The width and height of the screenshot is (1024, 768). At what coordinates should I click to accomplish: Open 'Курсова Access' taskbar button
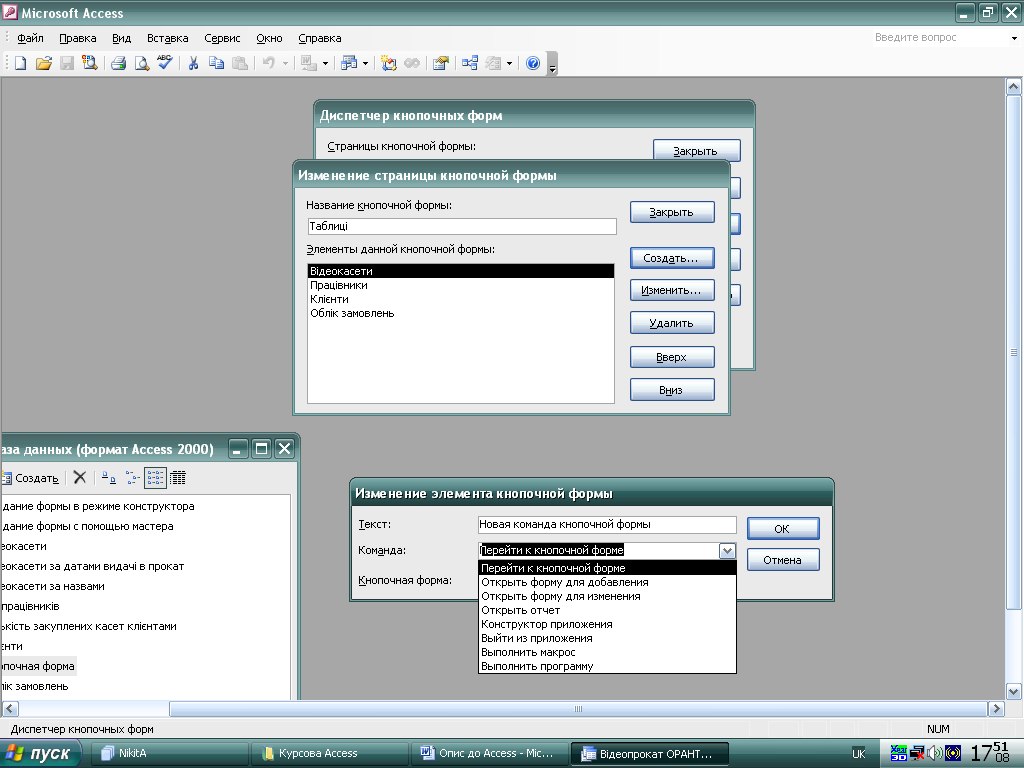tap(330, 754)
